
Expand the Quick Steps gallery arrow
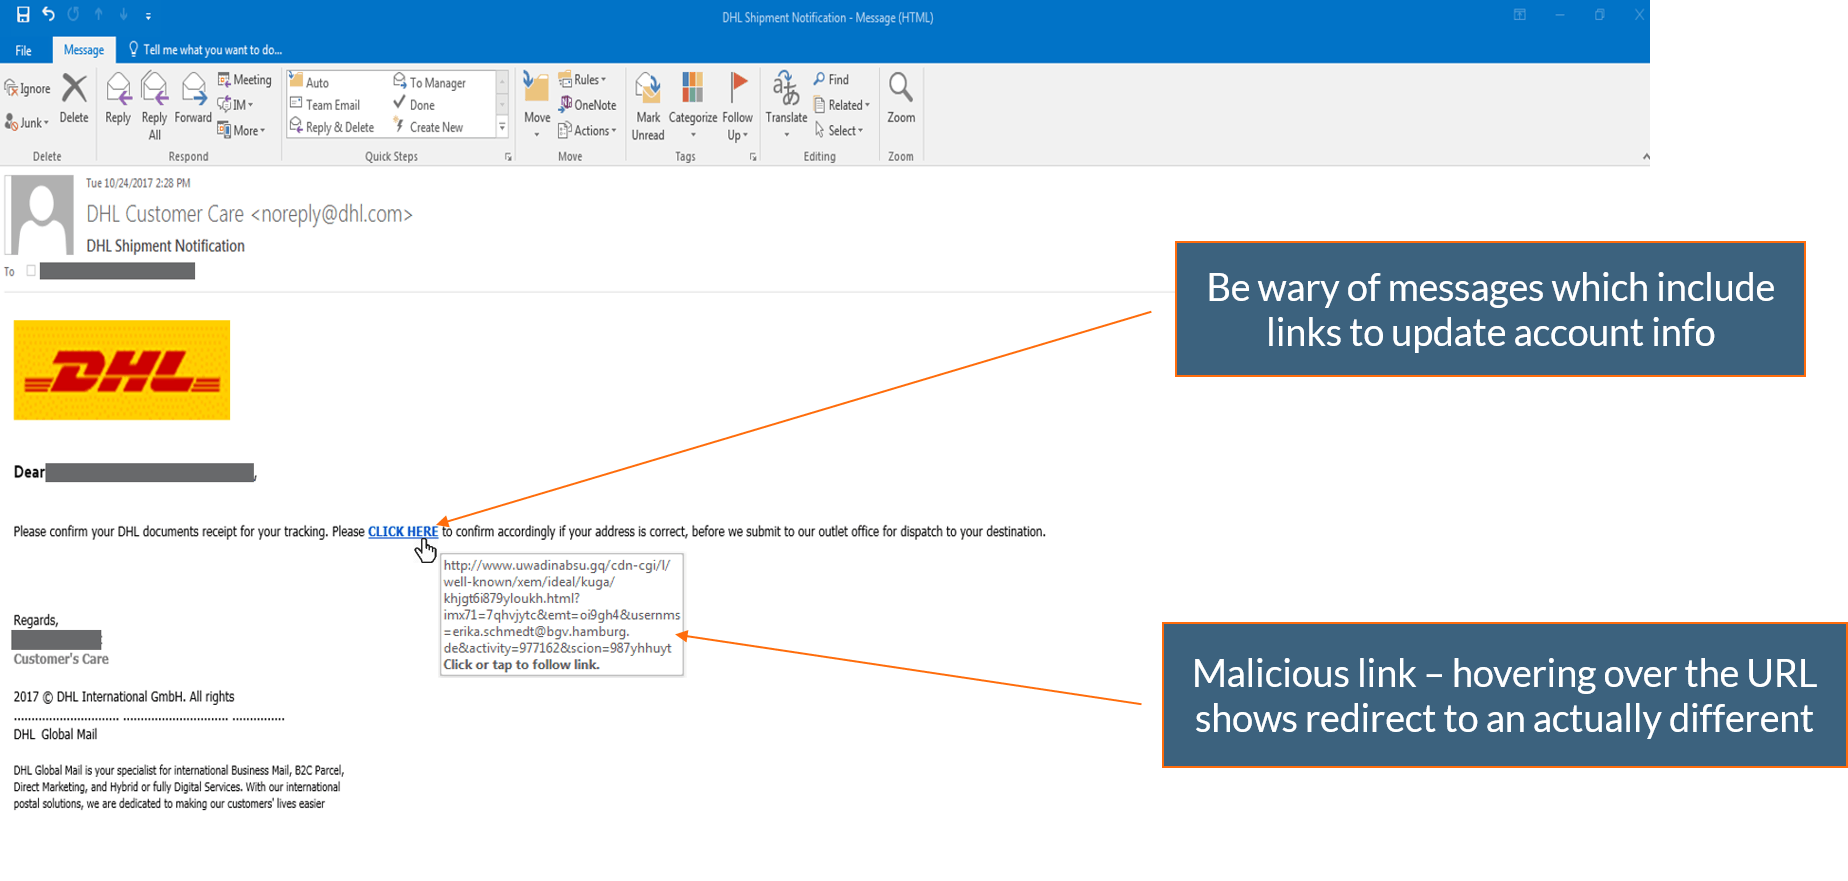tap(502, 127)
